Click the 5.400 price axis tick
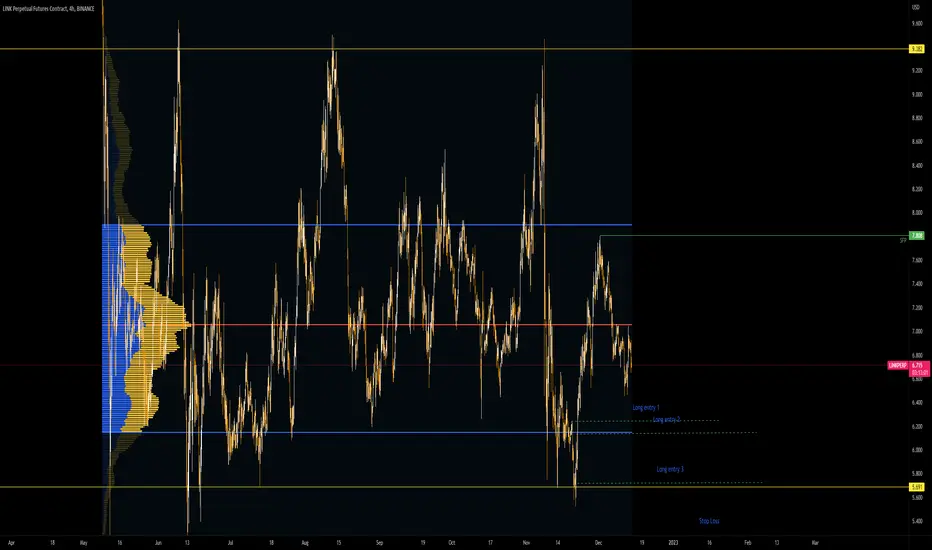932x550 pixels. (917, 521)
